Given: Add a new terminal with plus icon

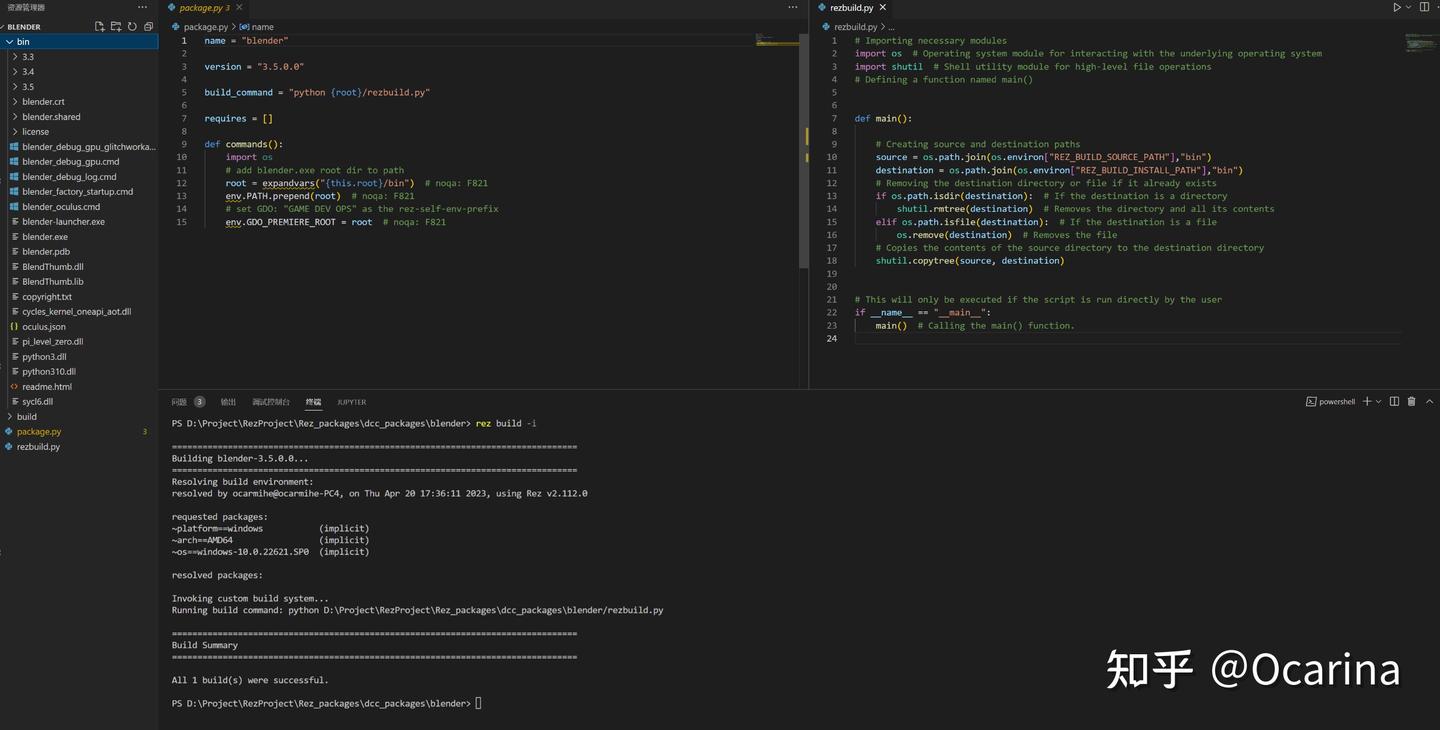Looking at the screenshot, I should [1367, 402].
